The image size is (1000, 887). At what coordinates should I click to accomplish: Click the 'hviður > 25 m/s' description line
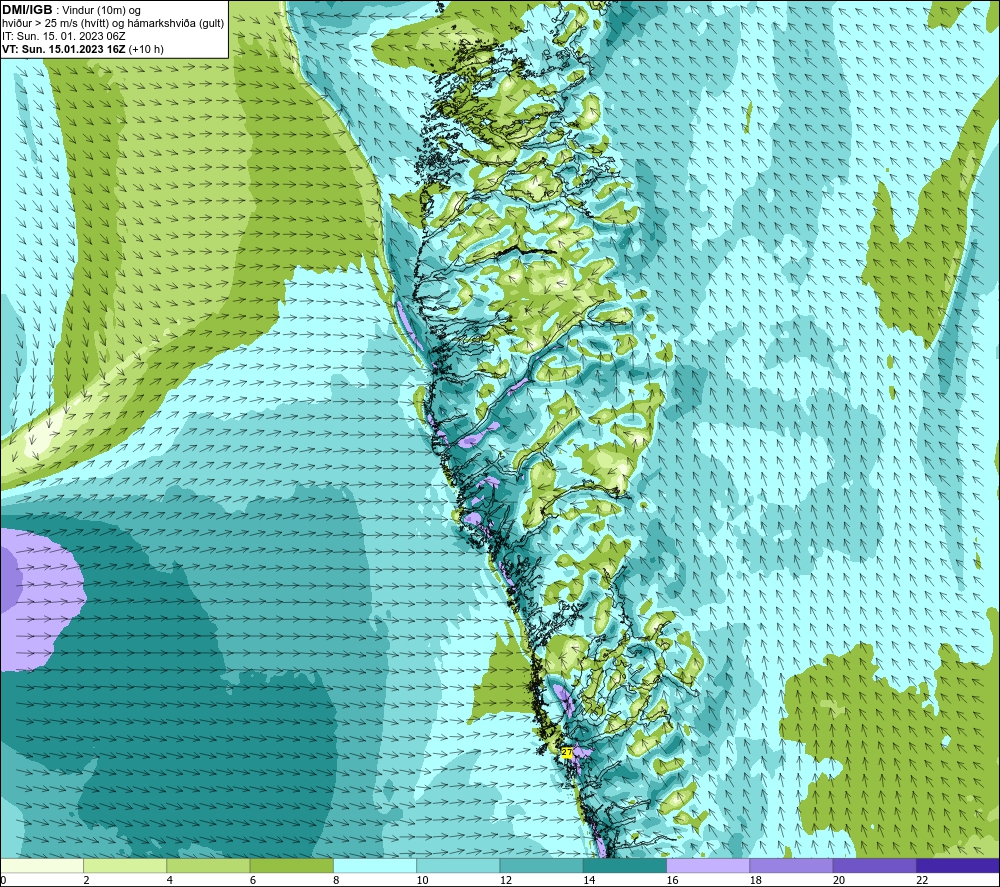113,23
